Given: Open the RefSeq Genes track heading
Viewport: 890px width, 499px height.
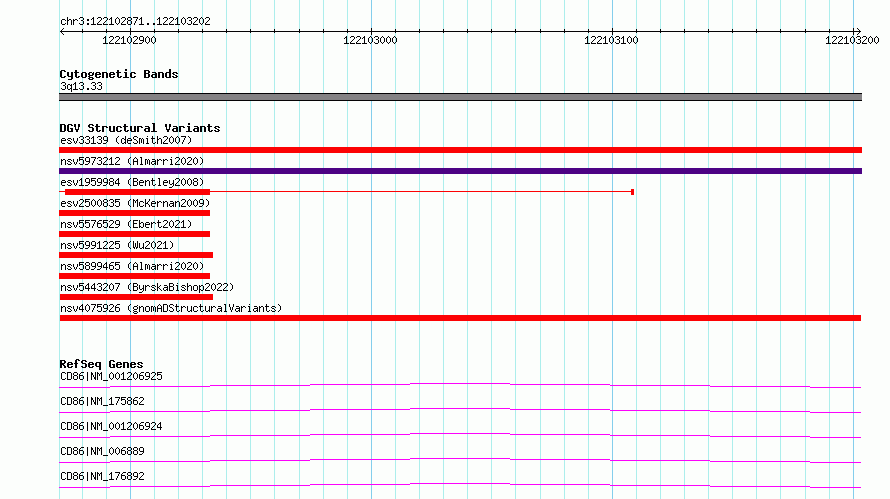Looking at the screenshot, I should click(x=101, y=364).
